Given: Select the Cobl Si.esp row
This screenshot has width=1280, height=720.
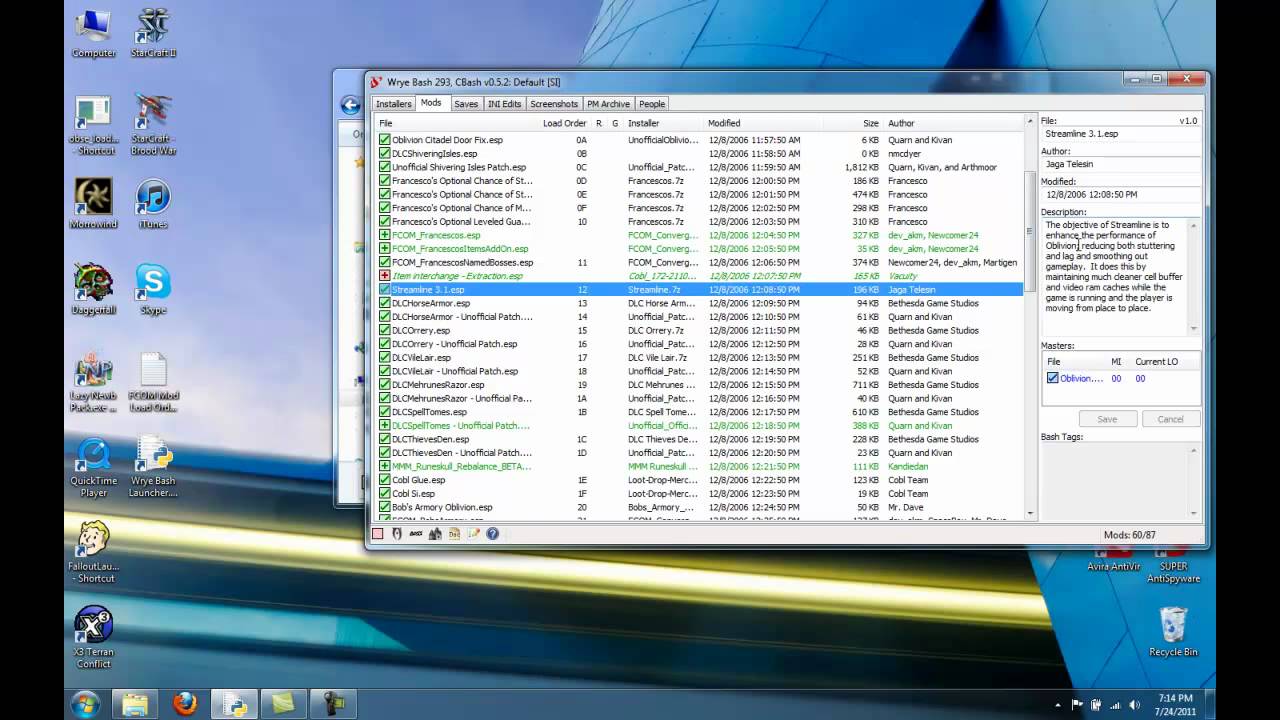Looking at the screenshot, I should point(700,493).
